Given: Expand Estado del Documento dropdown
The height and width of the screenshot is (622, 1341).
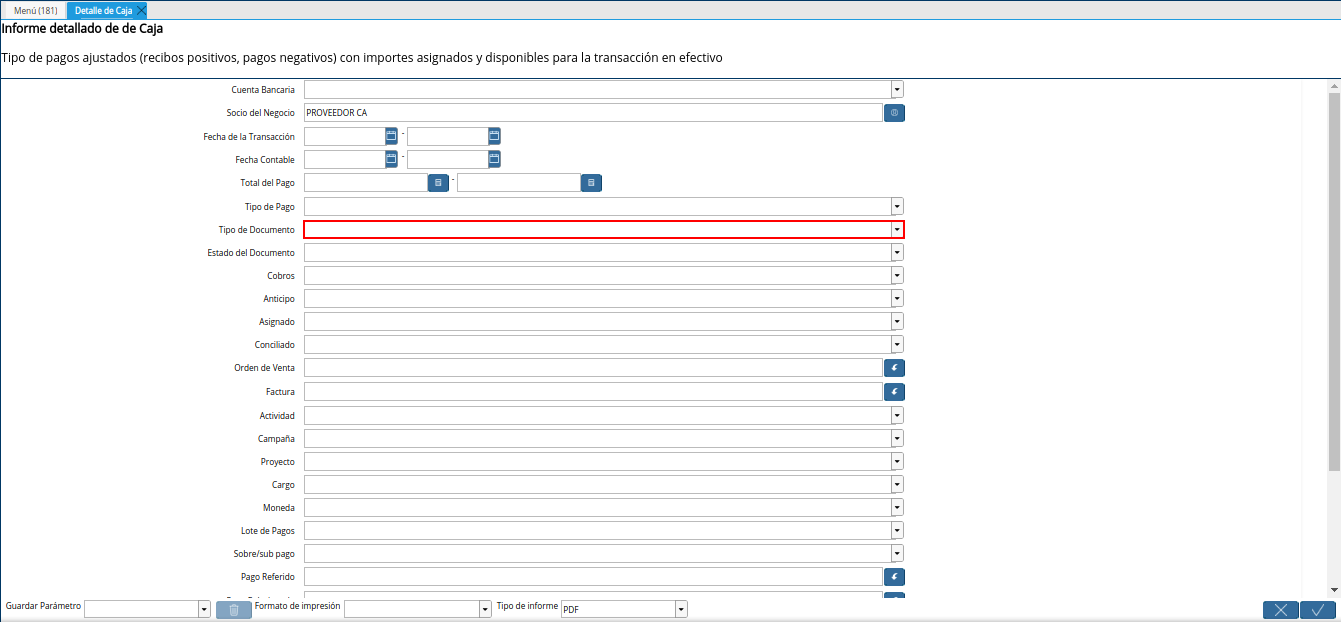Looking at the screenshot, I should pyautogui.click(x=897, y=252).
